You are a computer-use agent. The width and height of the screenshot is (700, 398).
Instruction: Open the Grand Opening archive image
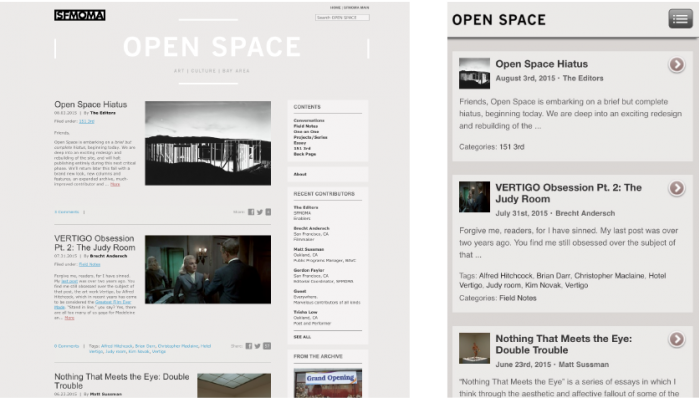(328, 383)
